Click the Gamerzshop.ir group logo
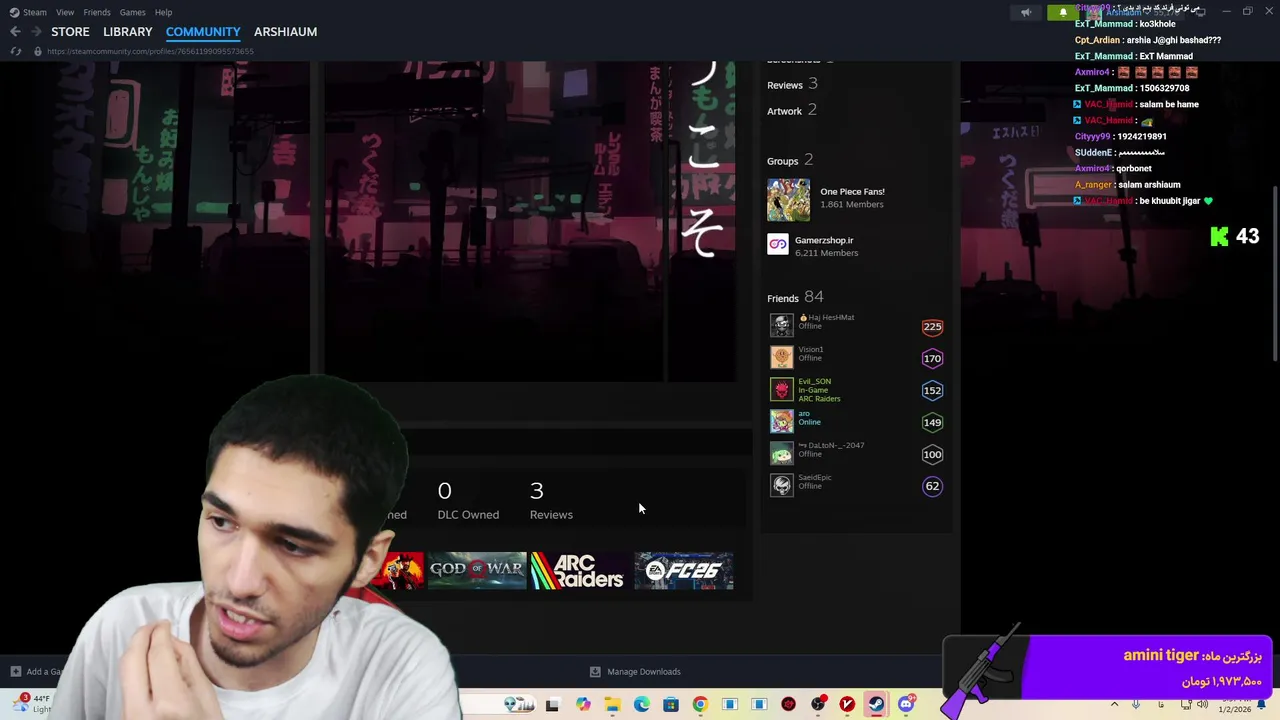This screenshot has width=1280, height=720. [x=778, y=244]
